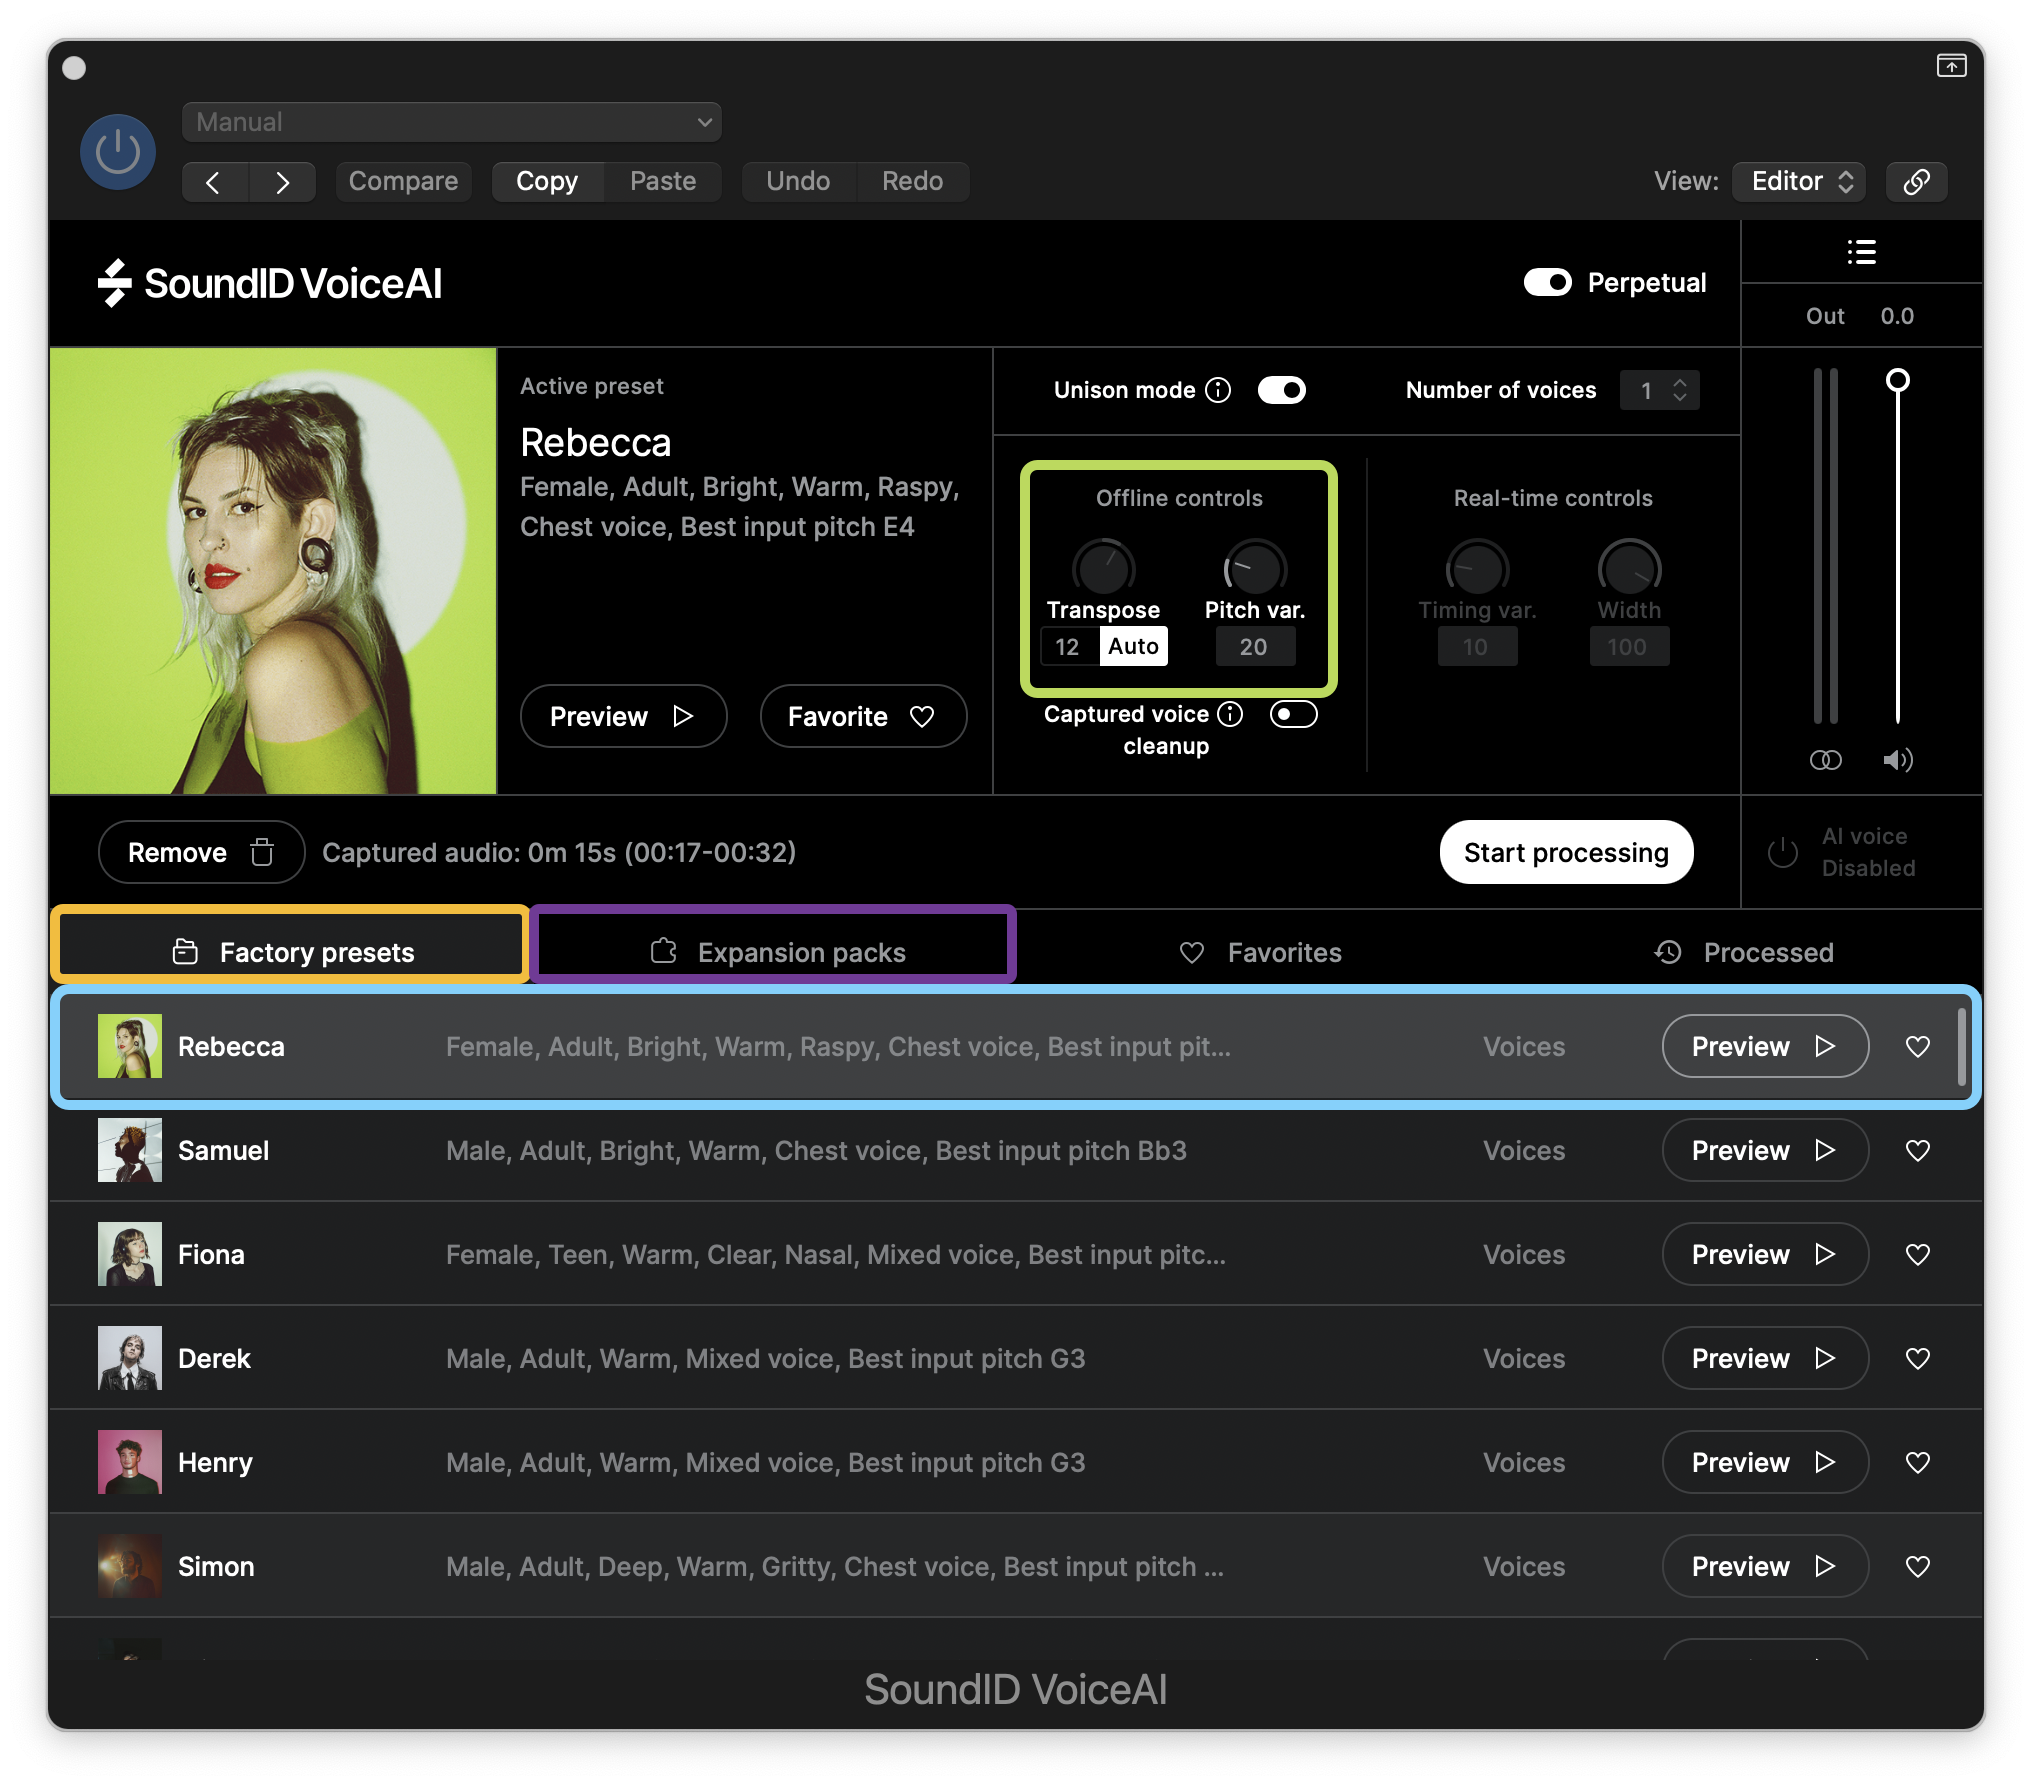Click the speaker icon to mute output

[1897, 760]
